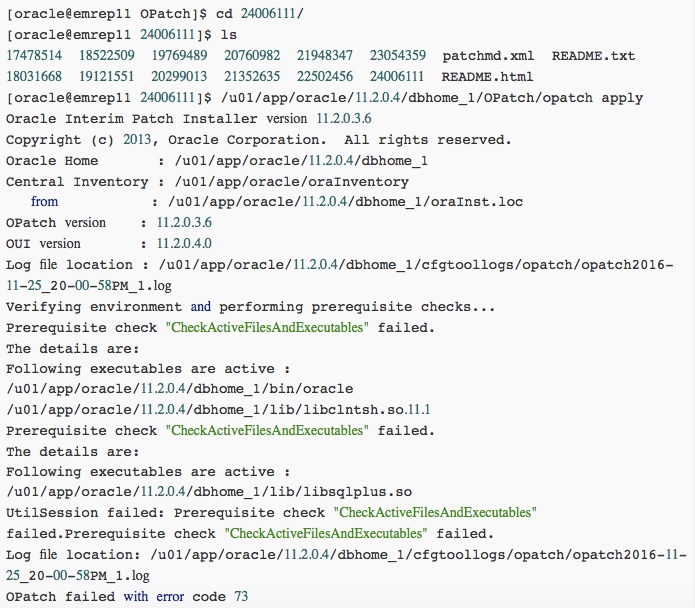Select the 19769489 directory name
This screenshot has height=608, width=695.
click(179, 56)
